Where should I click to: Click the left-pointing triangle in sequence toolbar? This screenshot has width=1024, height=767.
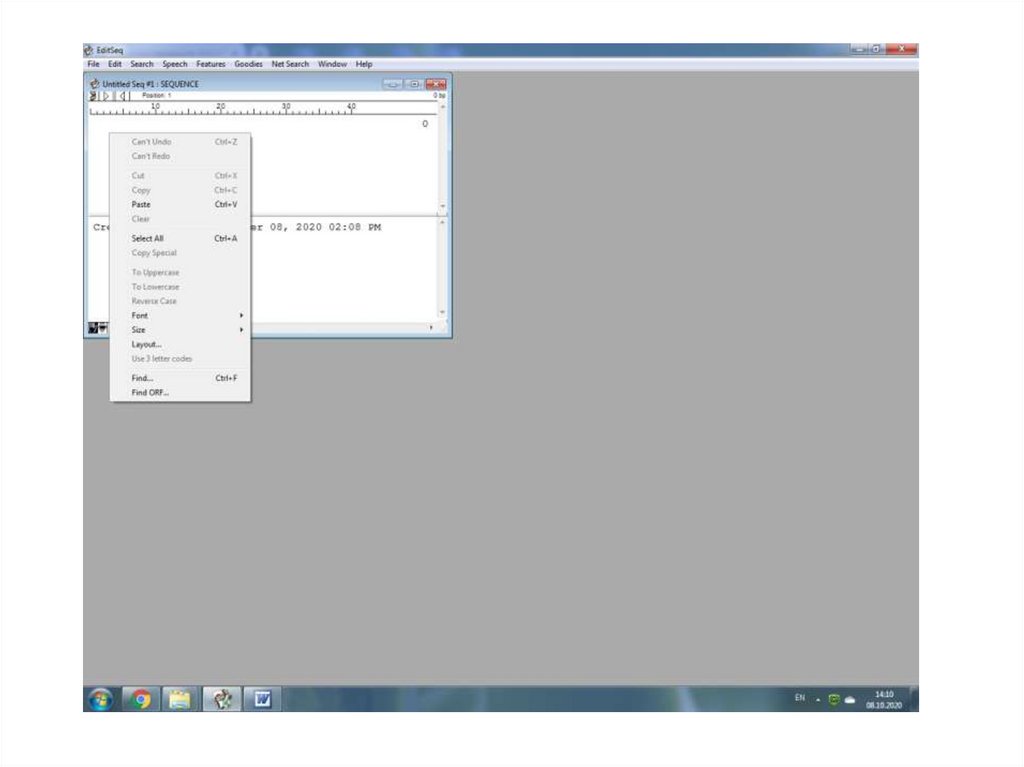point(122,96)
